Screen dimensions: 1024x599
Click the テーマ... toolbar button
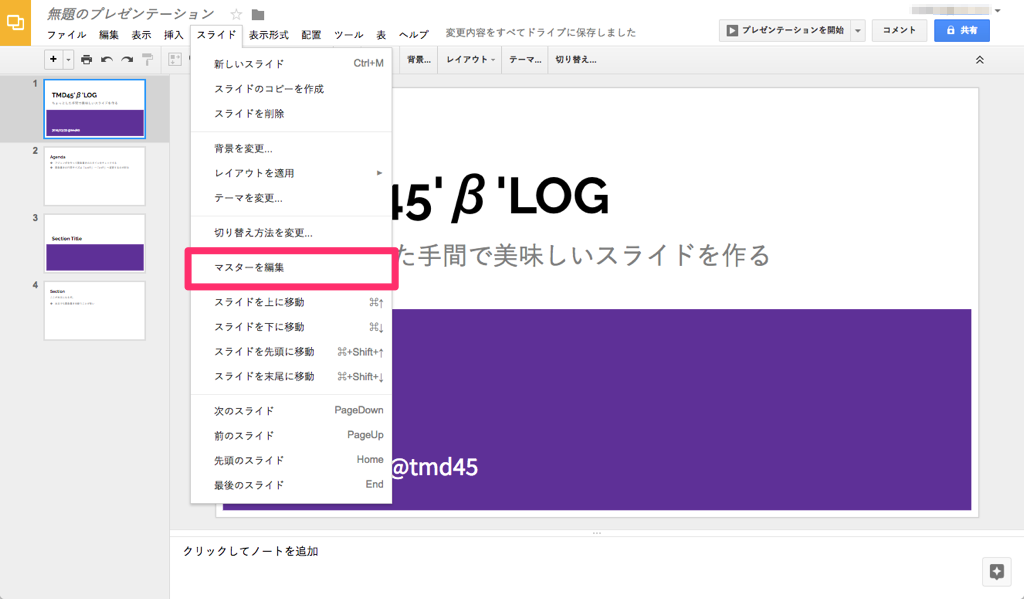coord(525,59)
